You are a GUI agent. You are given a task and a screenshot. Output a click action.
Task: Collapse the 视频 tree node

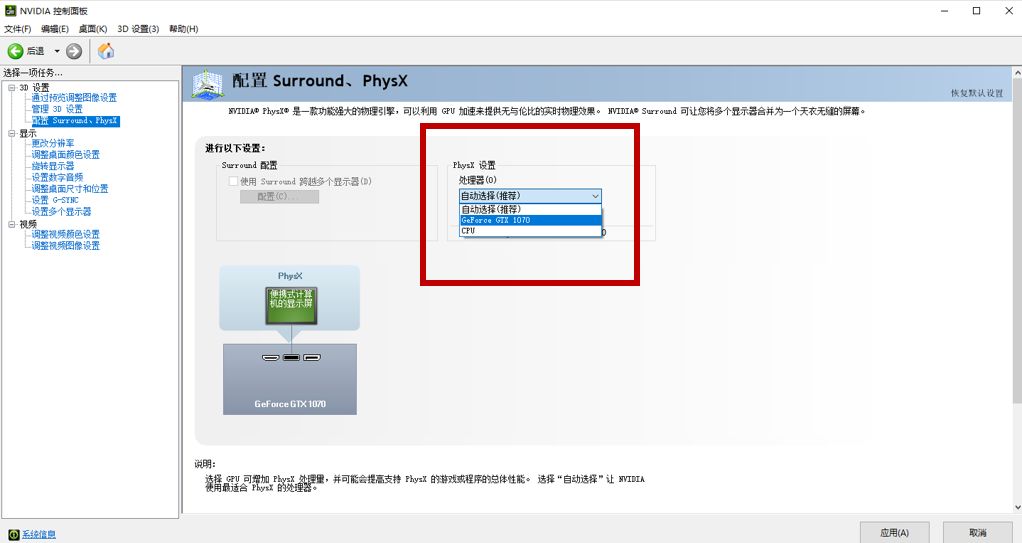[x=12, y=224]
